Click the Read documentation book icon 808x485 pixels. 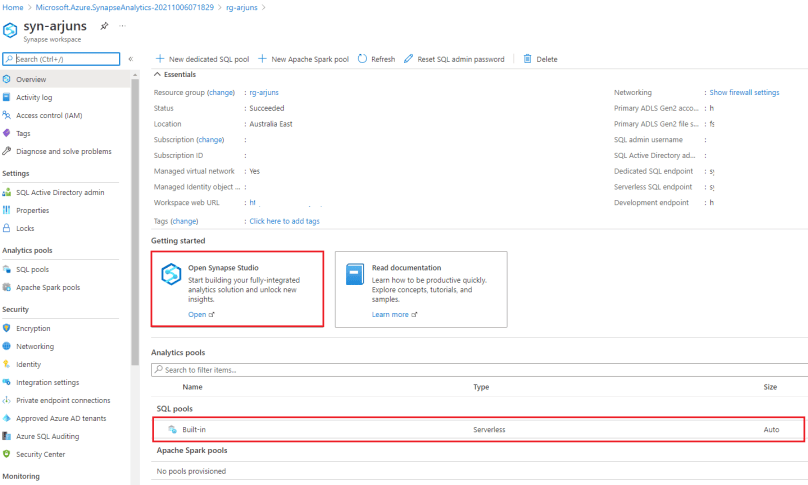tap(355, 274)
